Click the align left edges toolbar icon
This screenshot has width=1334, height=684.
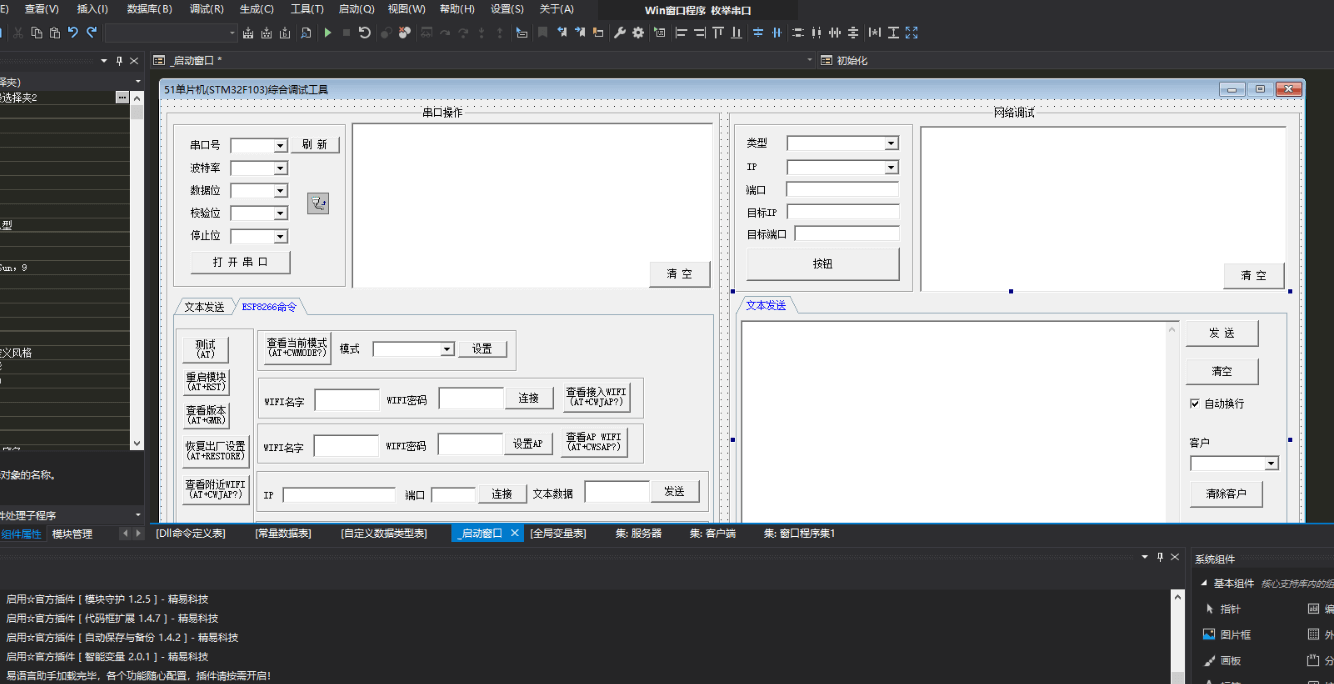(x=680, y=32)
